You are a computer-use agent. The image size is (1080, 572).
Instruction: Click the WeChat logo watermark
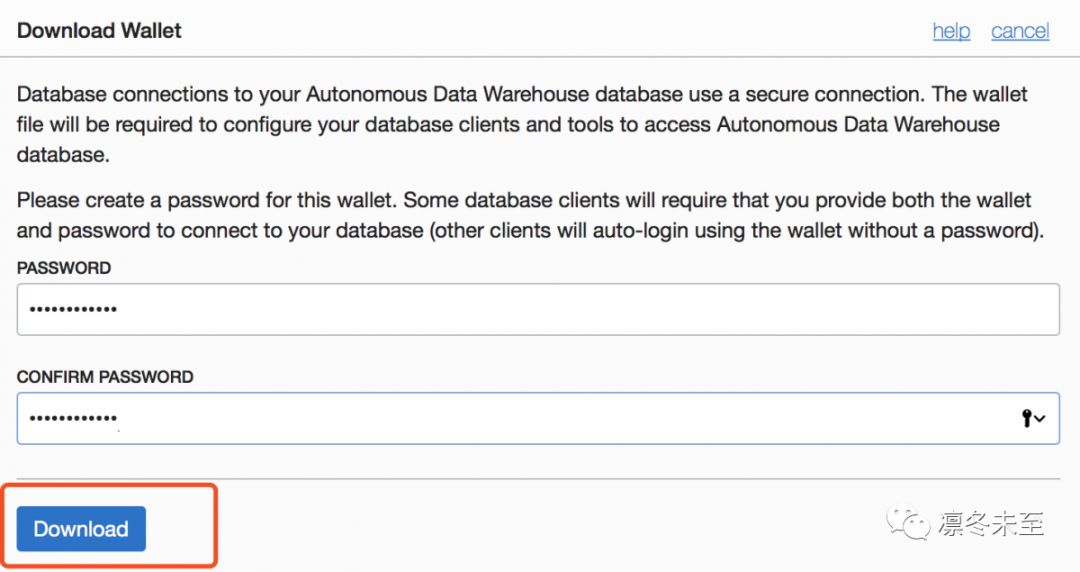point(910,523)
